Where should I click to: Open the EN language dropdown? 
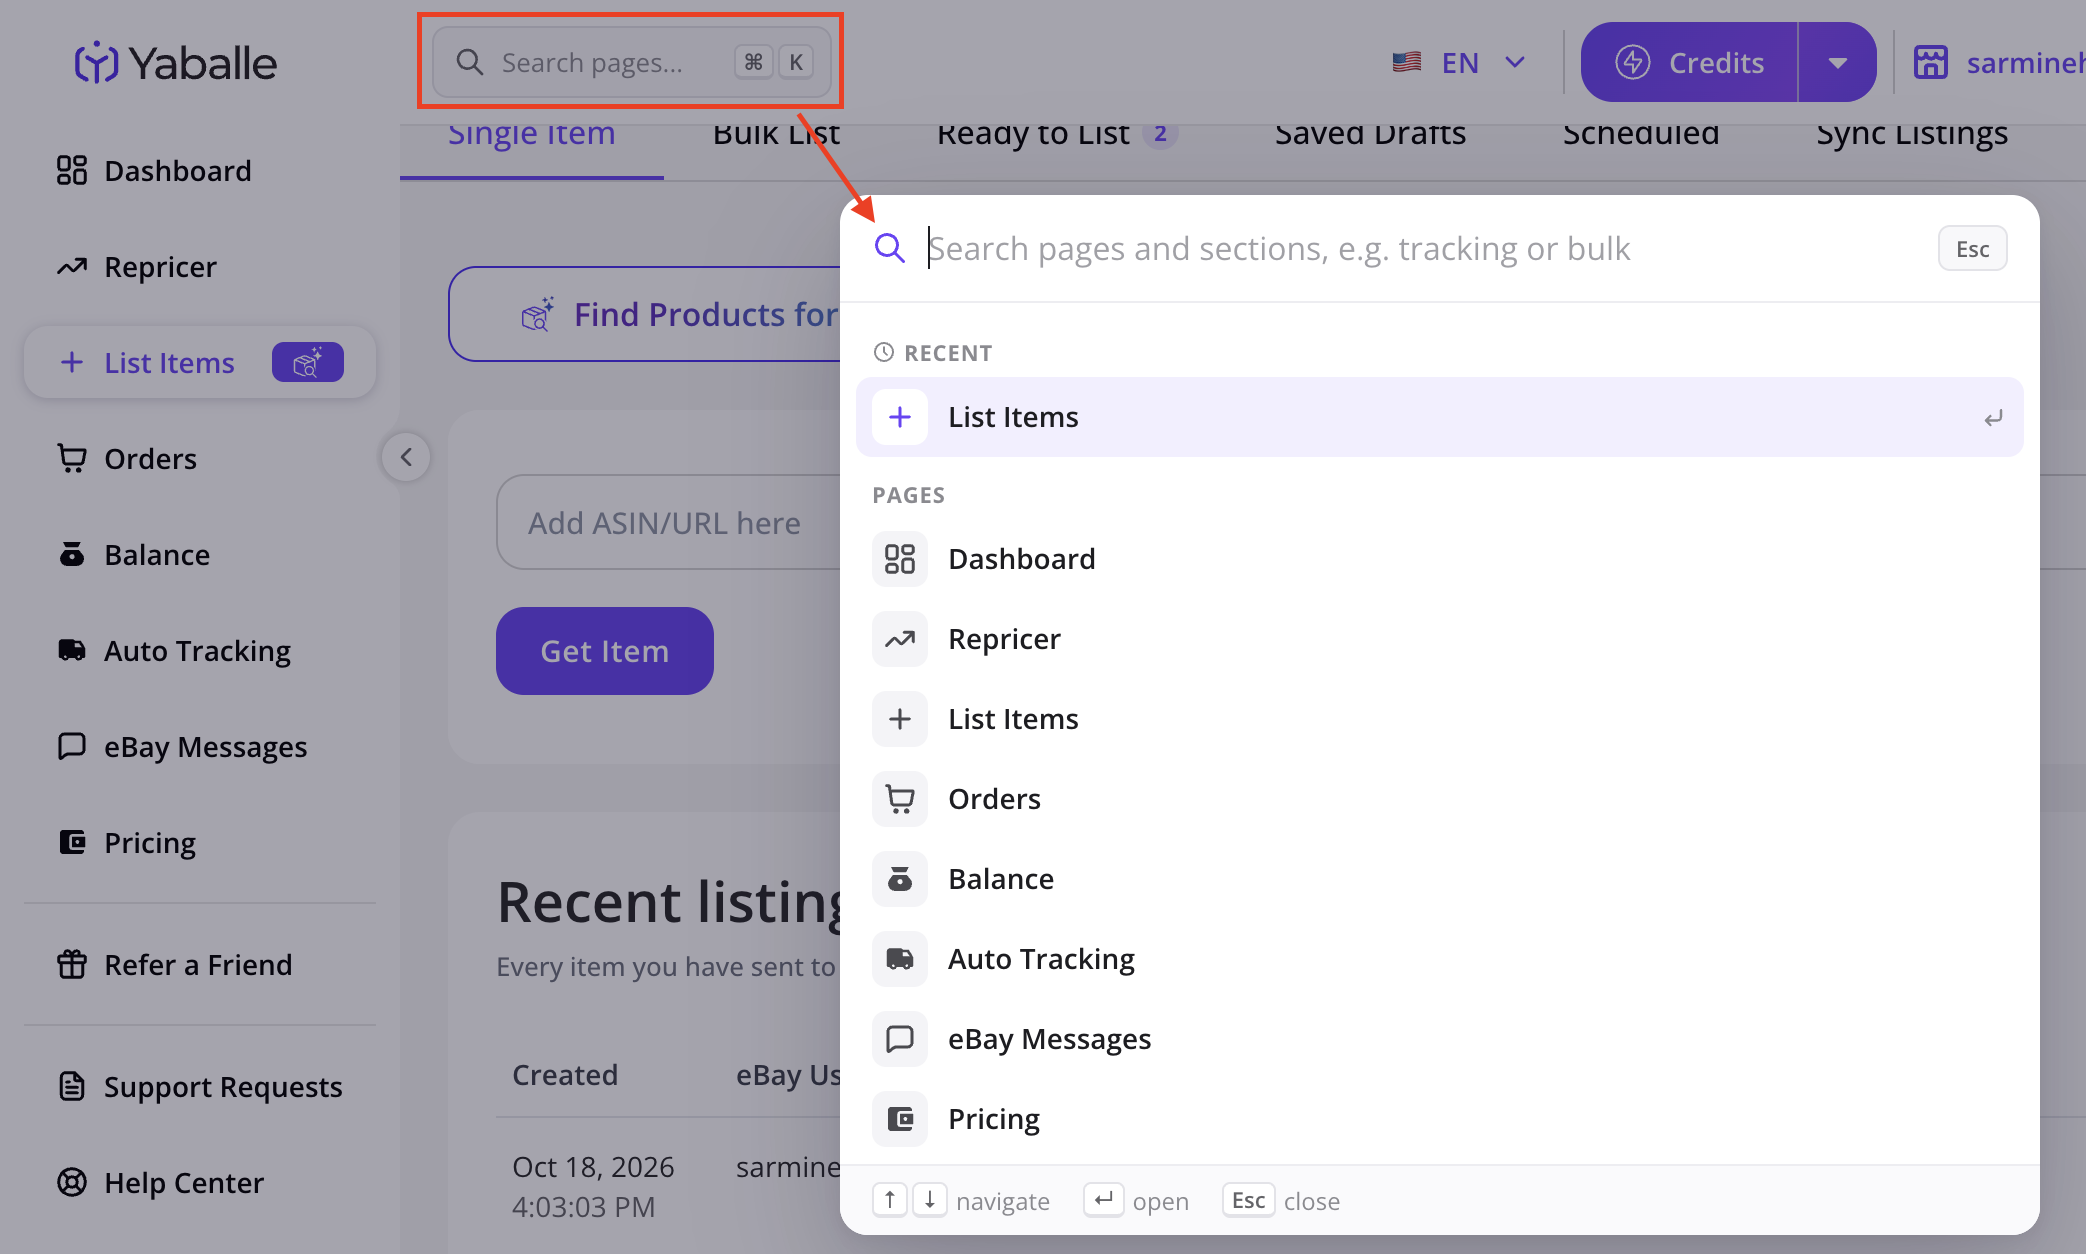(x=1459, y=63)
